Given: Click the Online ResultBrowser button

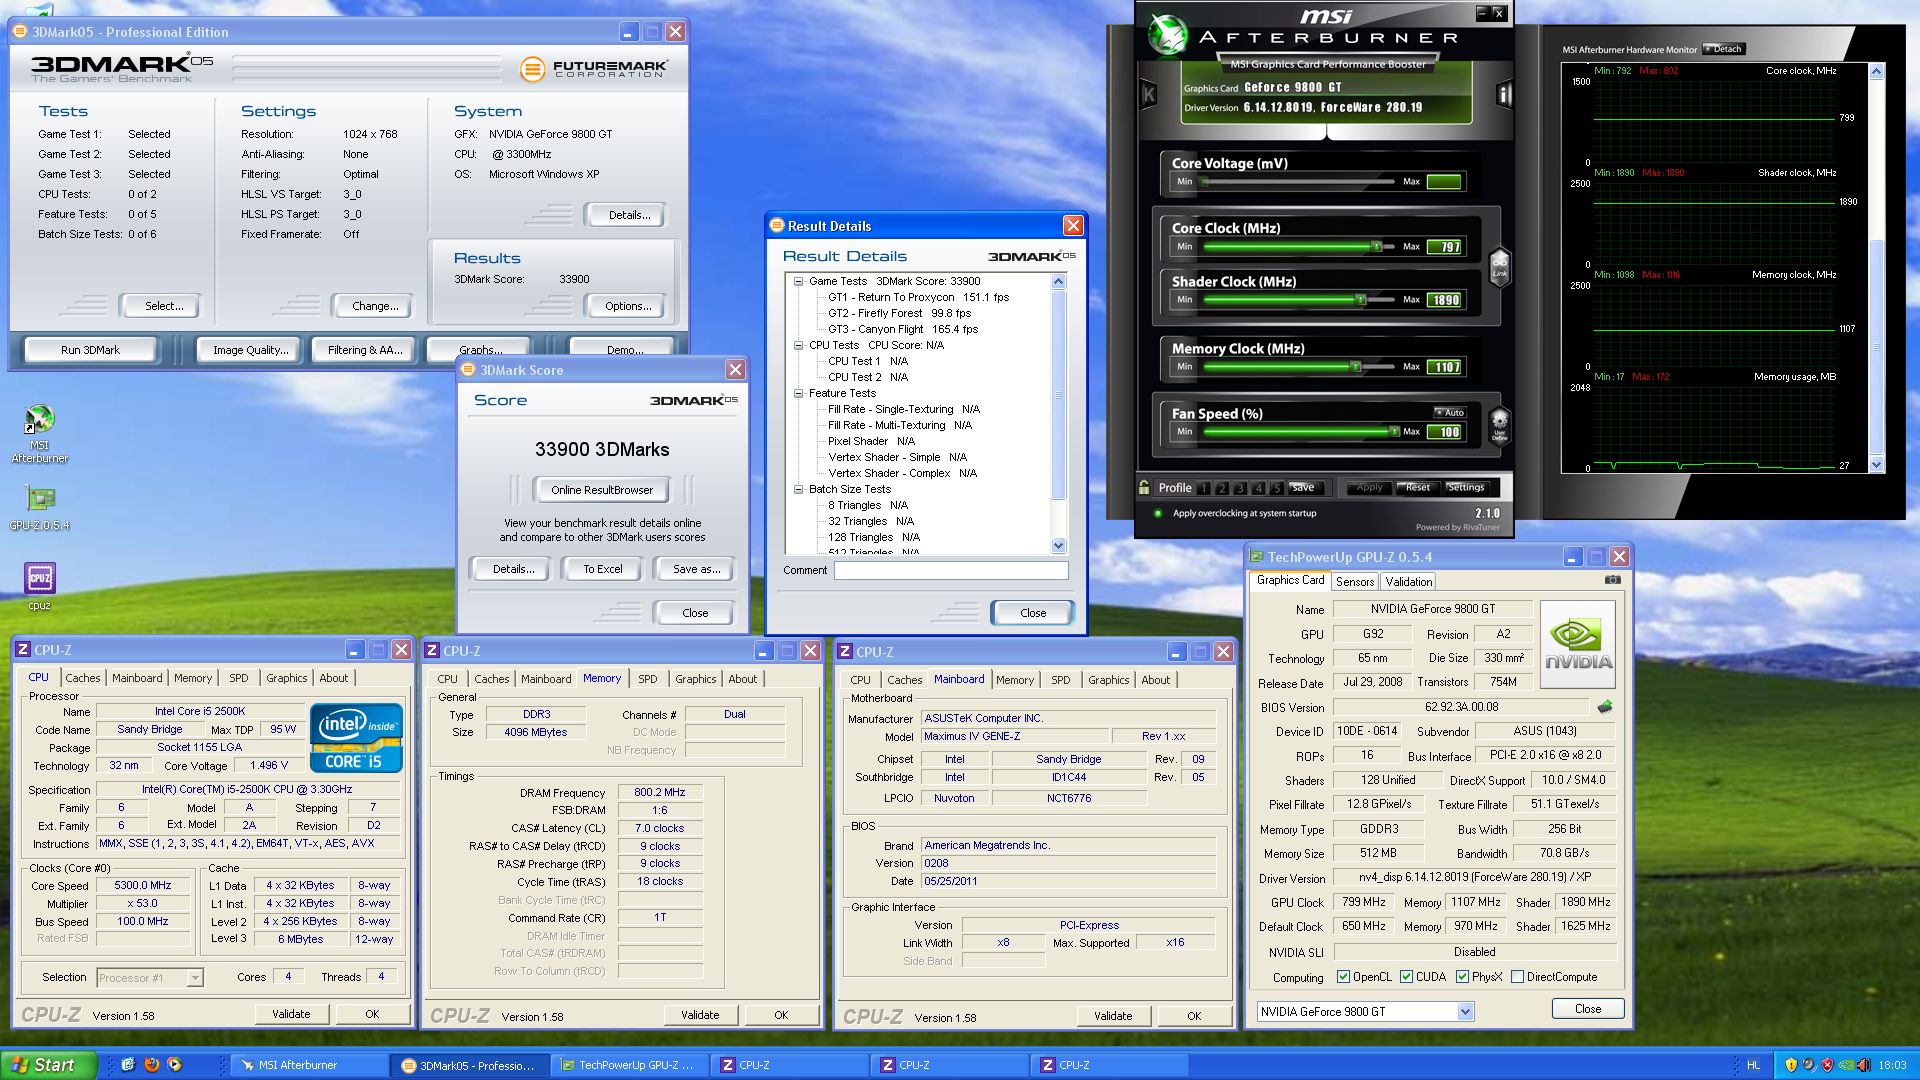Looking at the screenshot, I should [601, 490].
